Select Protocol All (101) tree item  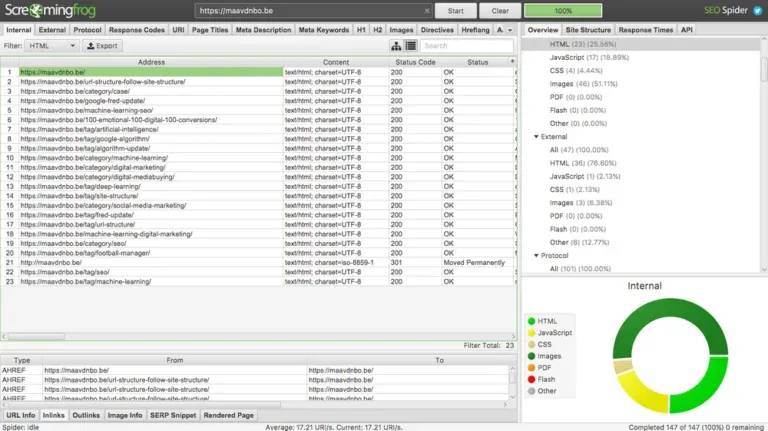(580, 269)
